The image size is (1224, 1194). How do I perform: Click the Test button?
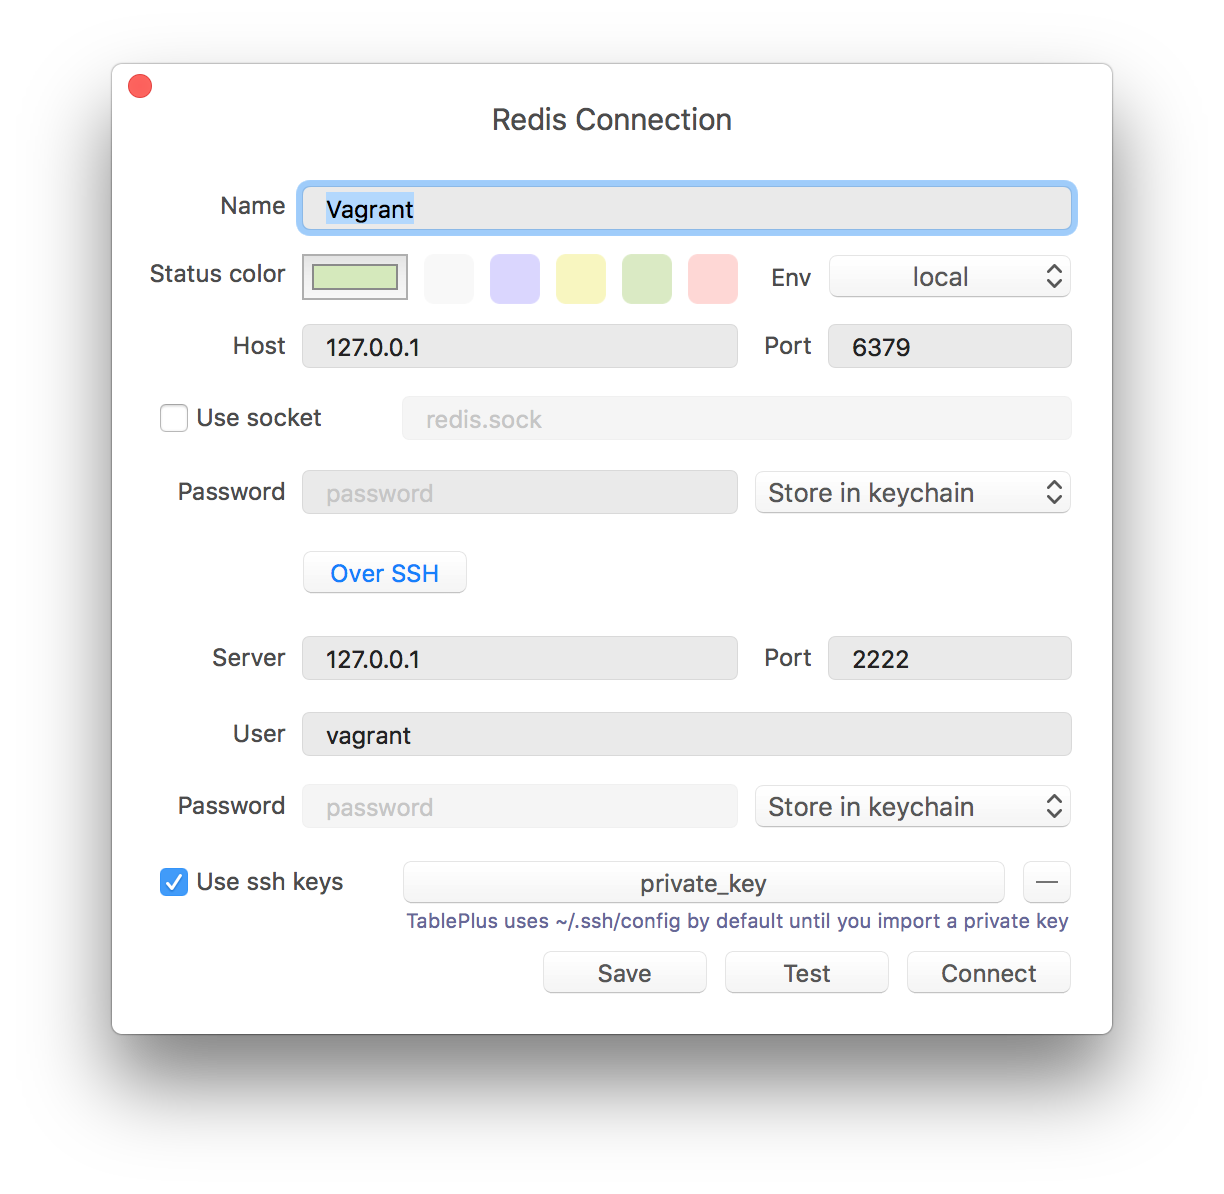coord(806,972)
